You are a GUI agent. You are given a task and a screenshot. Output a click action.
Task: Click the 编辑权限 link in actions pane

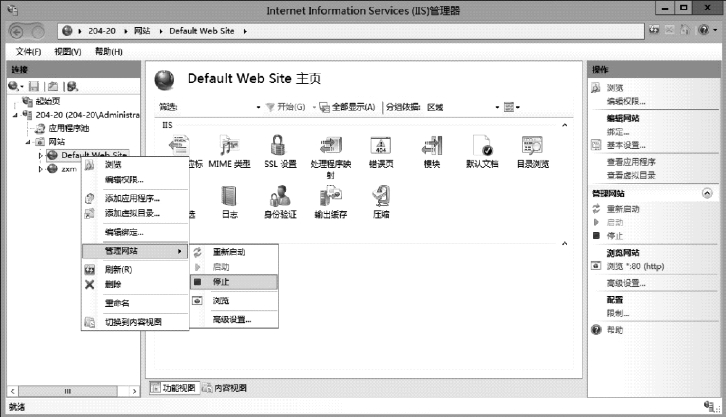[x=626, y=101]
